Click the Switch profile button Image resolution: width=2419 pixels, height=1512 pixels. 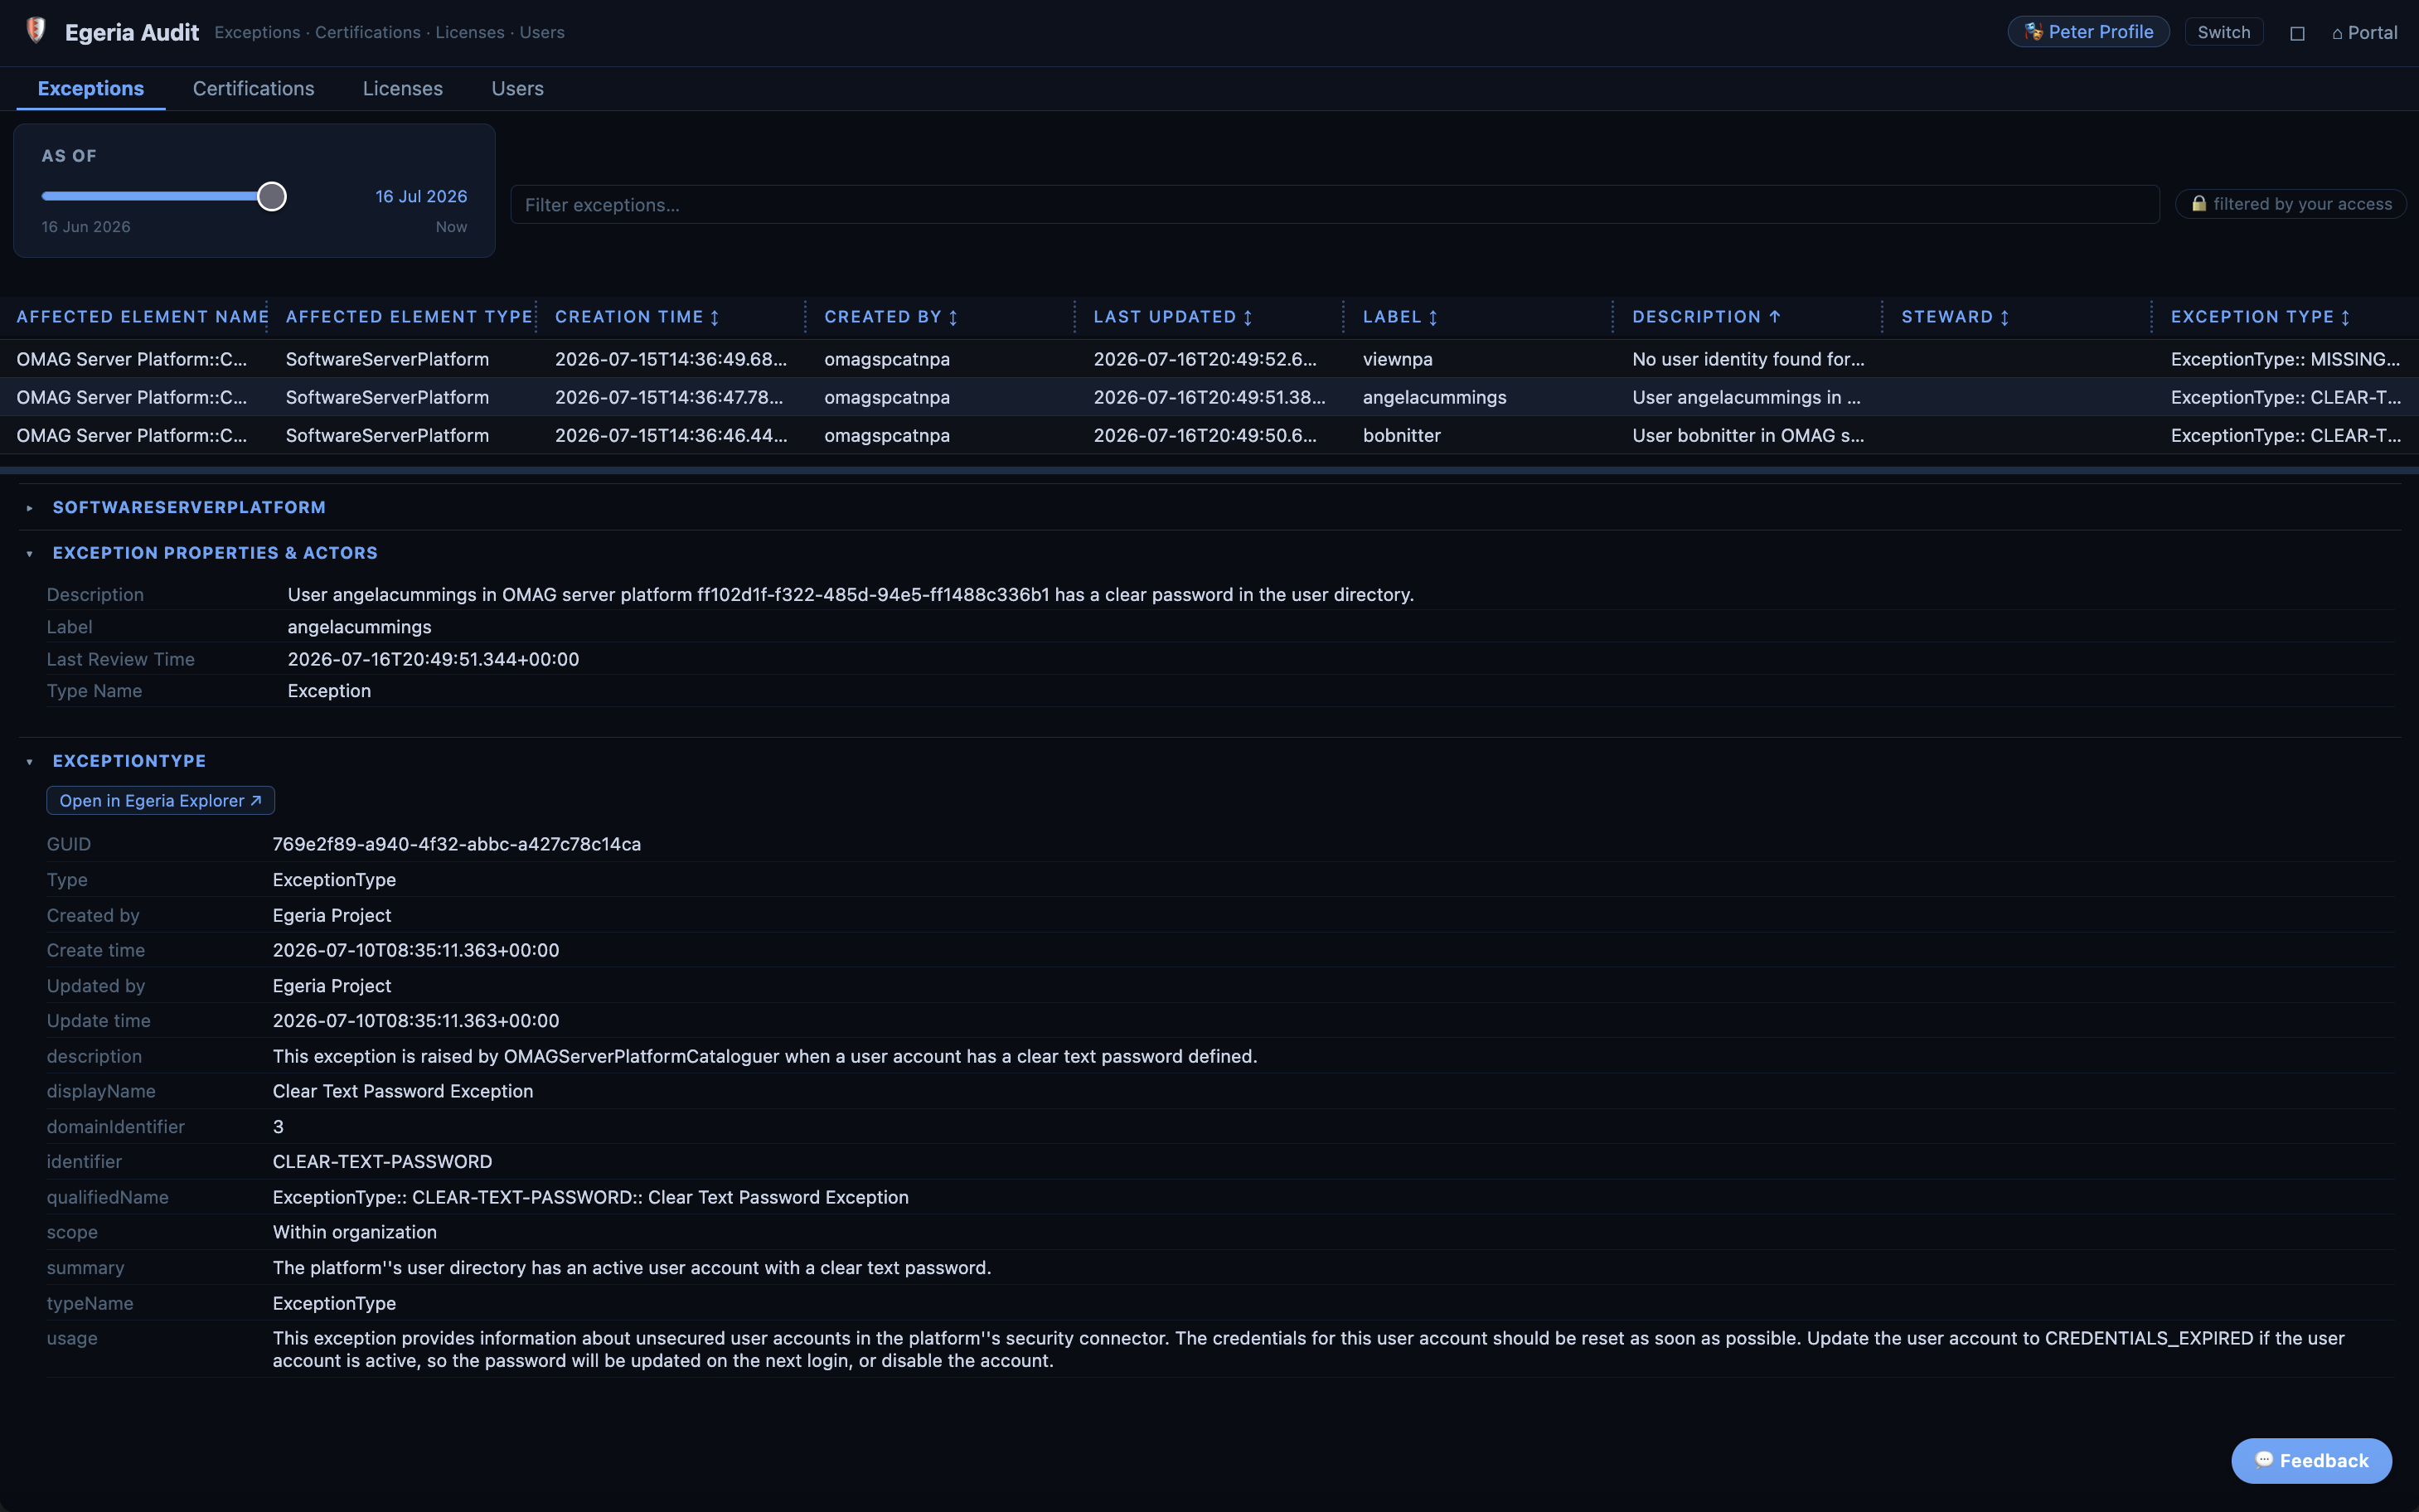2223,32
